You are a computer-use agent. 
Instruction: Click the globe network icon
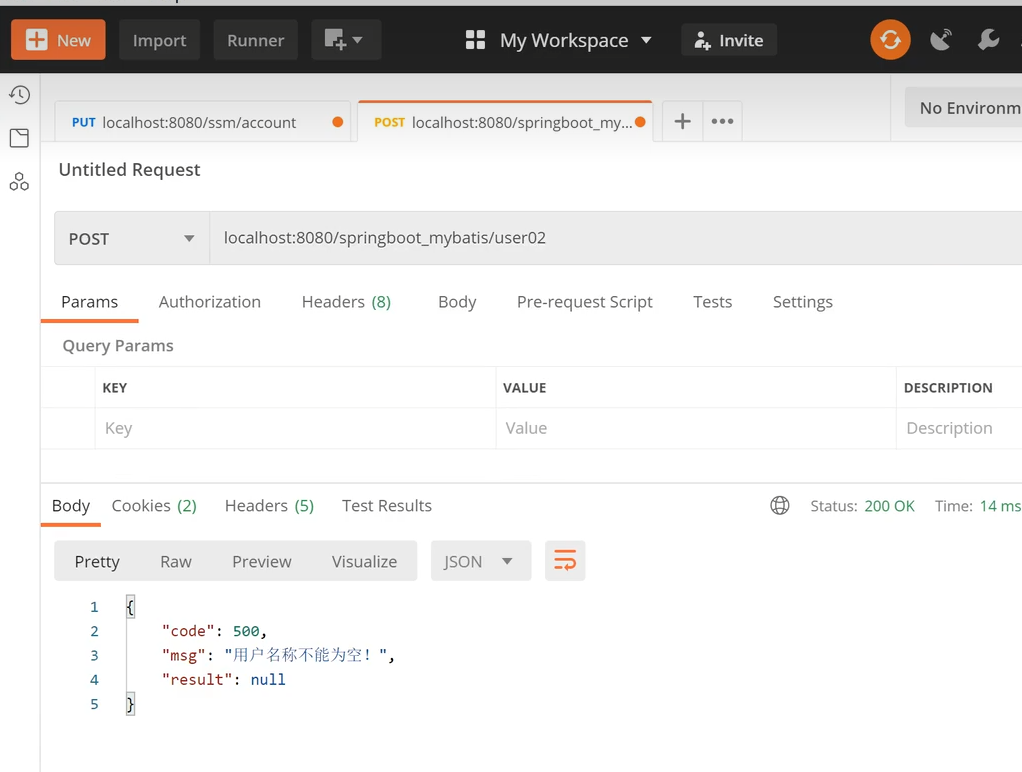pyautogui.click(x=780, y=505)
